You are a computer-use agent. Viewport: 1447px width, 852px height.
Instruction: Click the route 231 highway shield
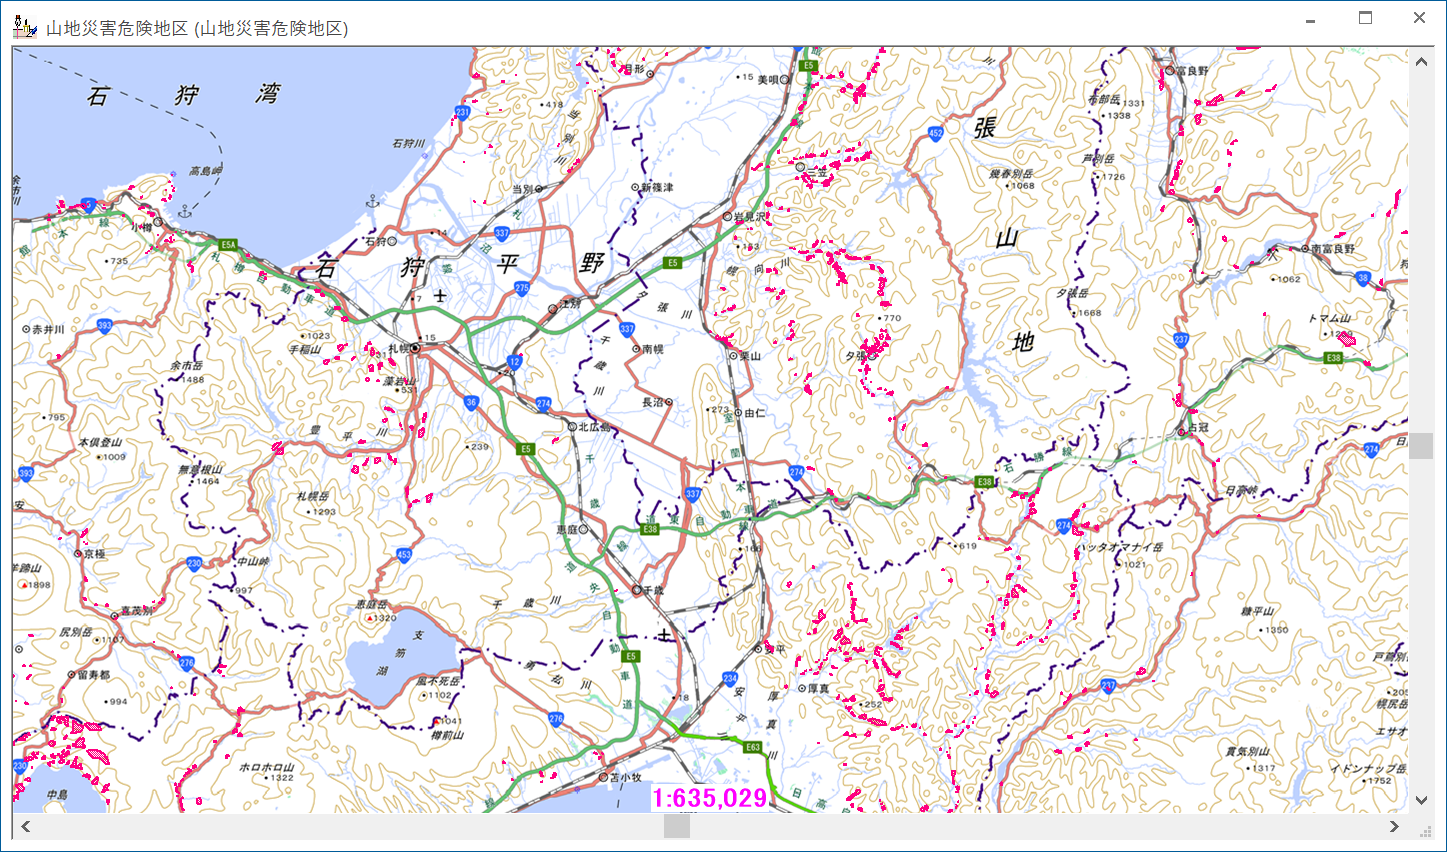pos(462,113)
